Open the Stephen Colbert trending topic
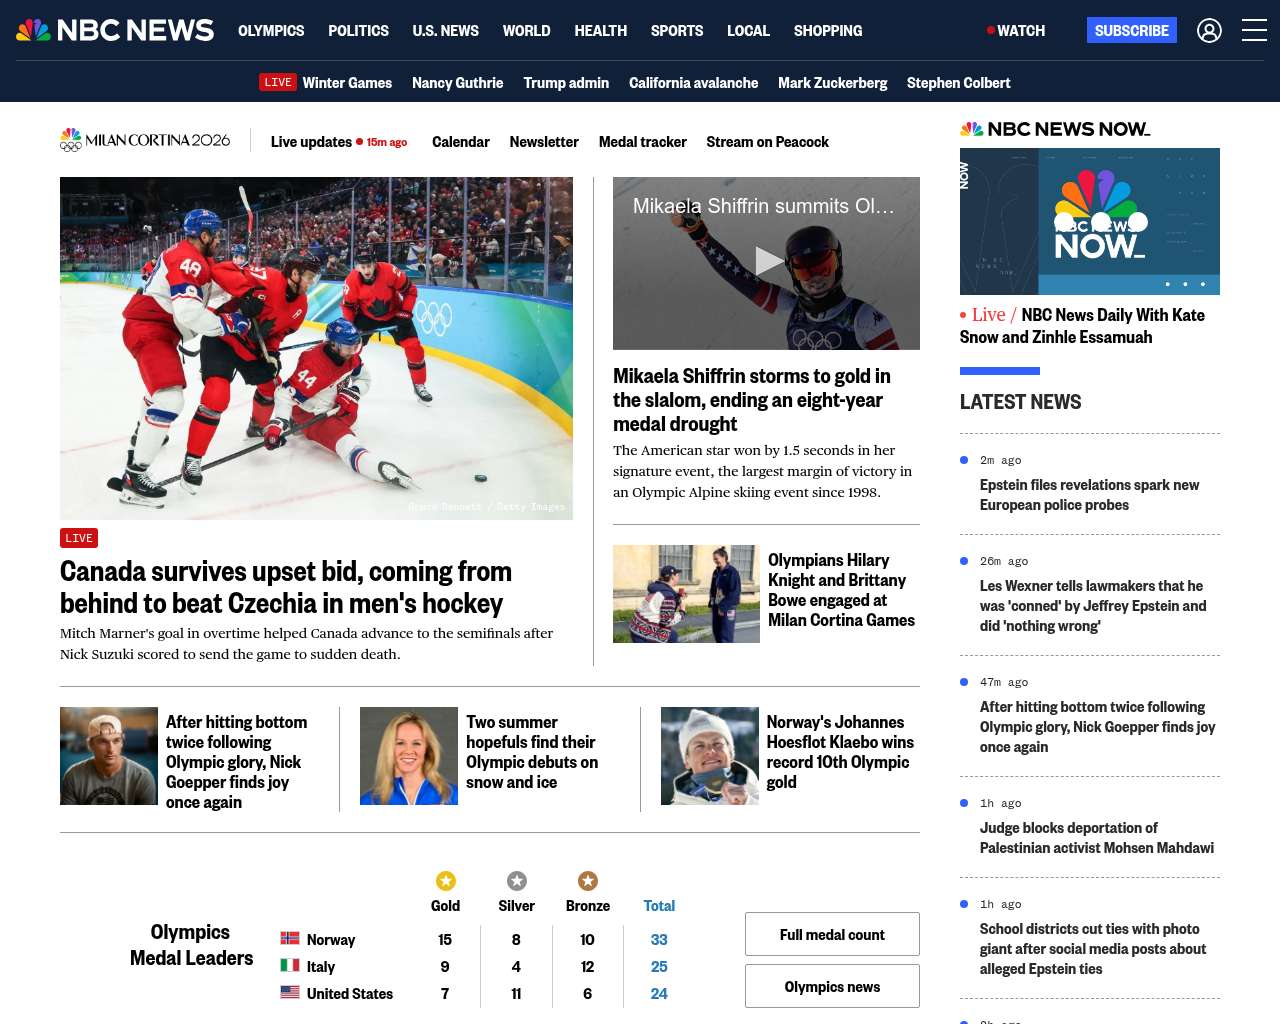1280x1024 pixels. pyautogui.click(x=959, y=83)
